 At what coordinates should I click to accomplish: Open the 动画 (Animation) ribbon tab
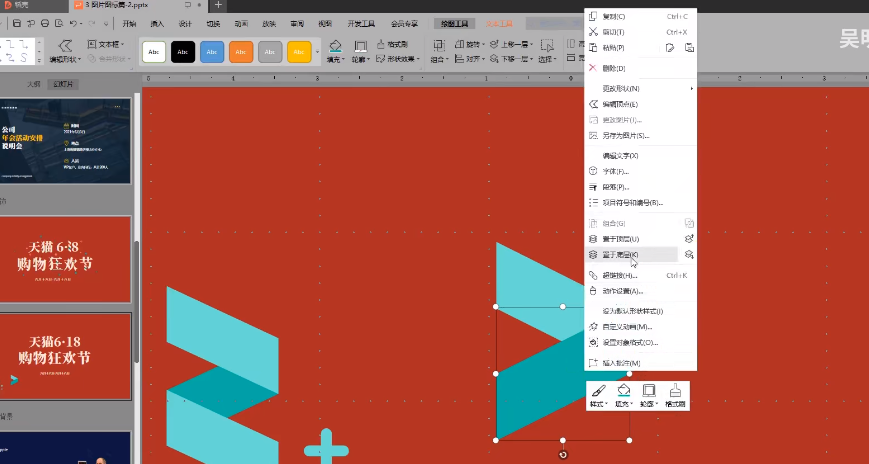click(x=241, y=24)
